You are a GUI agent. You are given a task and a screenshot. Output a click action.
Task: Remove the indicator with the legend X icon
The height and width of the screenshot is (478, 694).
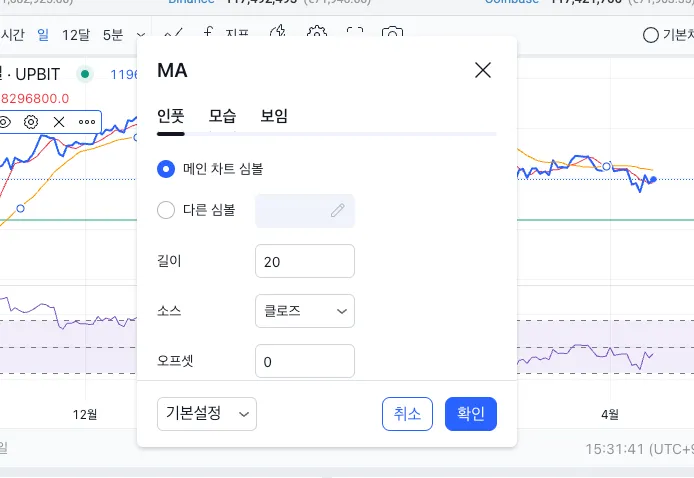[x=59, y=122]
